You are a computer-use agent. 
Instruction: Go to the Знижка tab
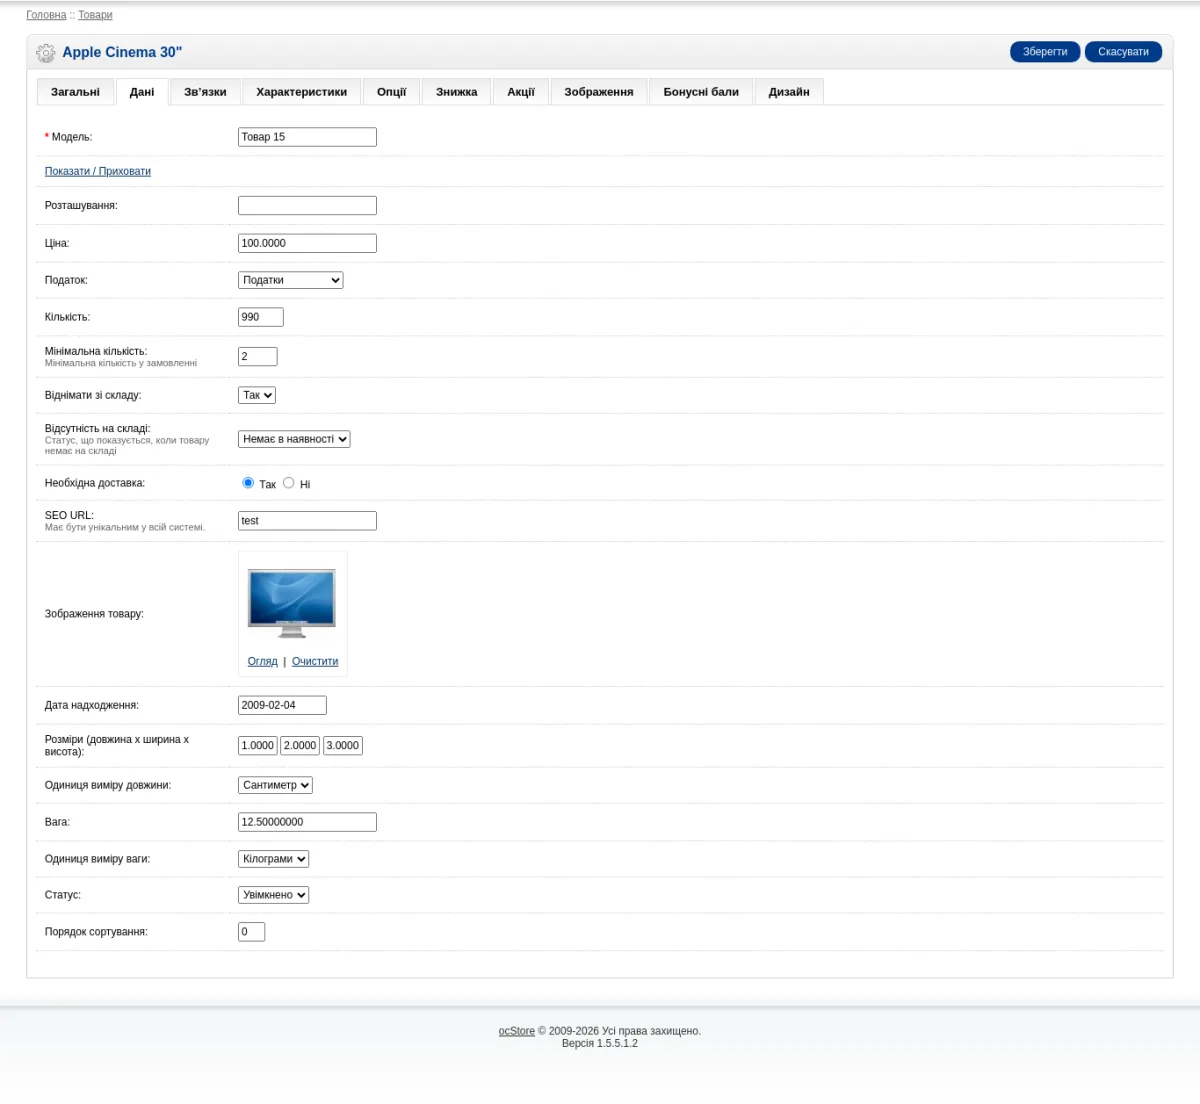pyautogui.click(x=456, y=92)
